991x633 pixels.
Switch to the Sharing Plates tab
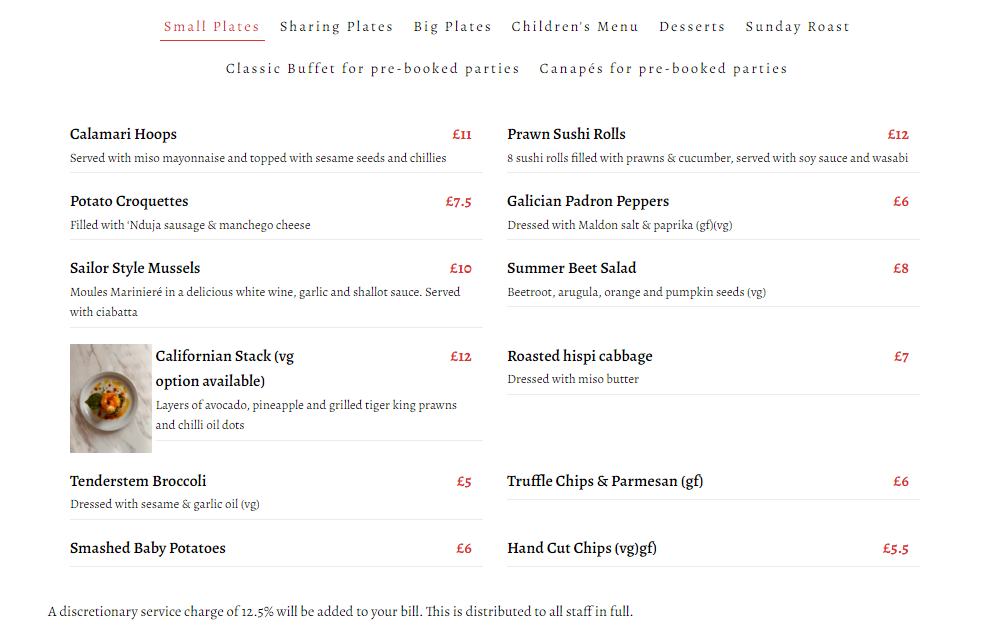(336, 27)
